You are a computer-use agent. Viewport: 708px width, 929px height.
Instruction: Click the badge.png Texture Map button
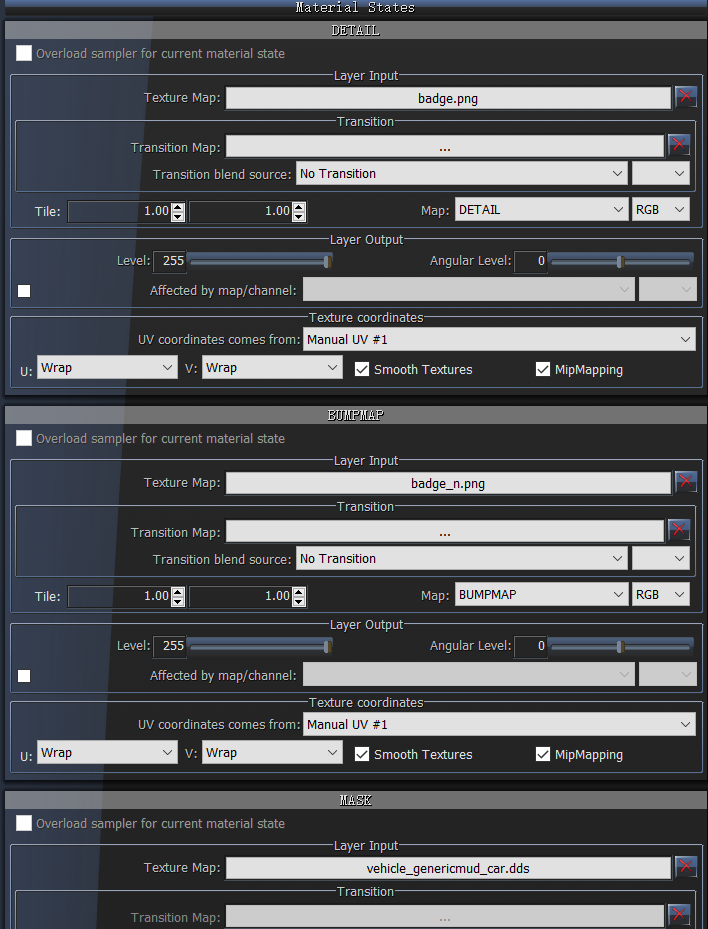(448, 98)
